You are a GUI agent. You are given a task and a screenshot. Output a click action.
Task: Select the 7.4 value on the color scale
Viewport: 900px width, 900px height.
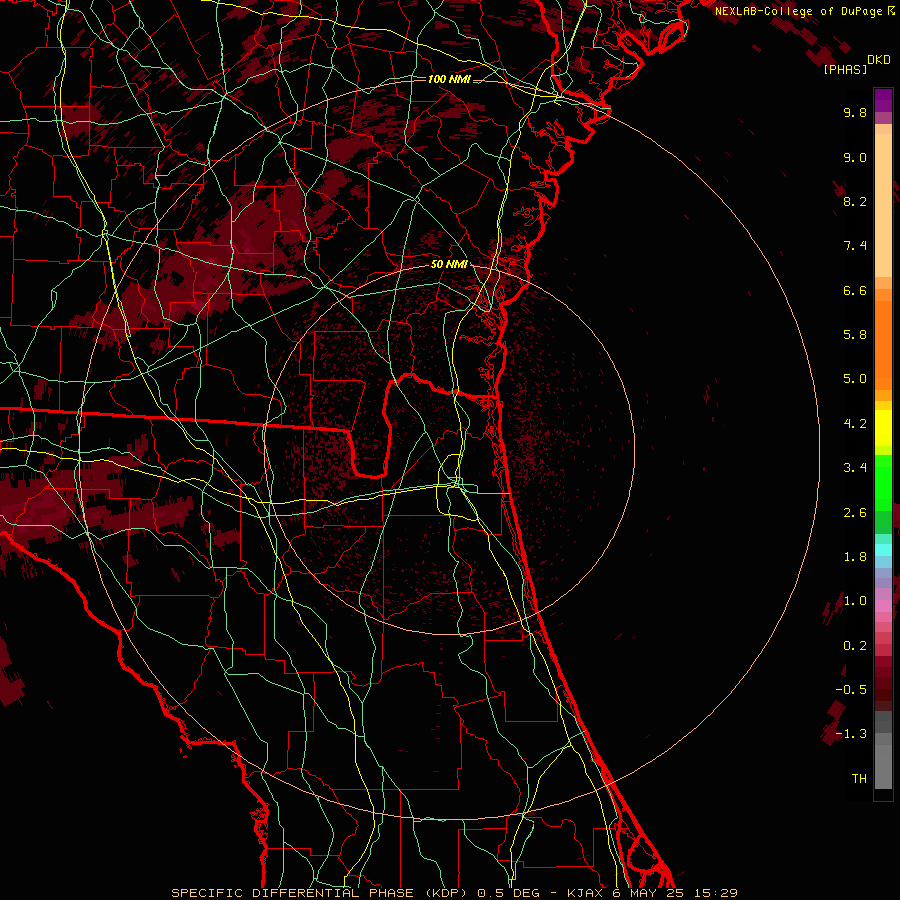pyautogui.click(x=855, y=246)
